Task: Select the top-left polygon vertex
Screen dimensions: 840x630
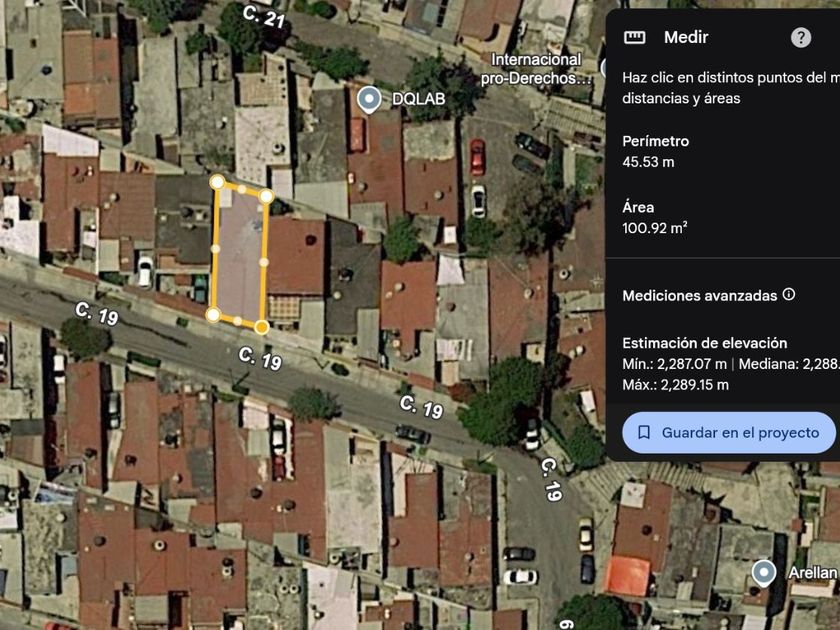Action: (x=217, y=182)
